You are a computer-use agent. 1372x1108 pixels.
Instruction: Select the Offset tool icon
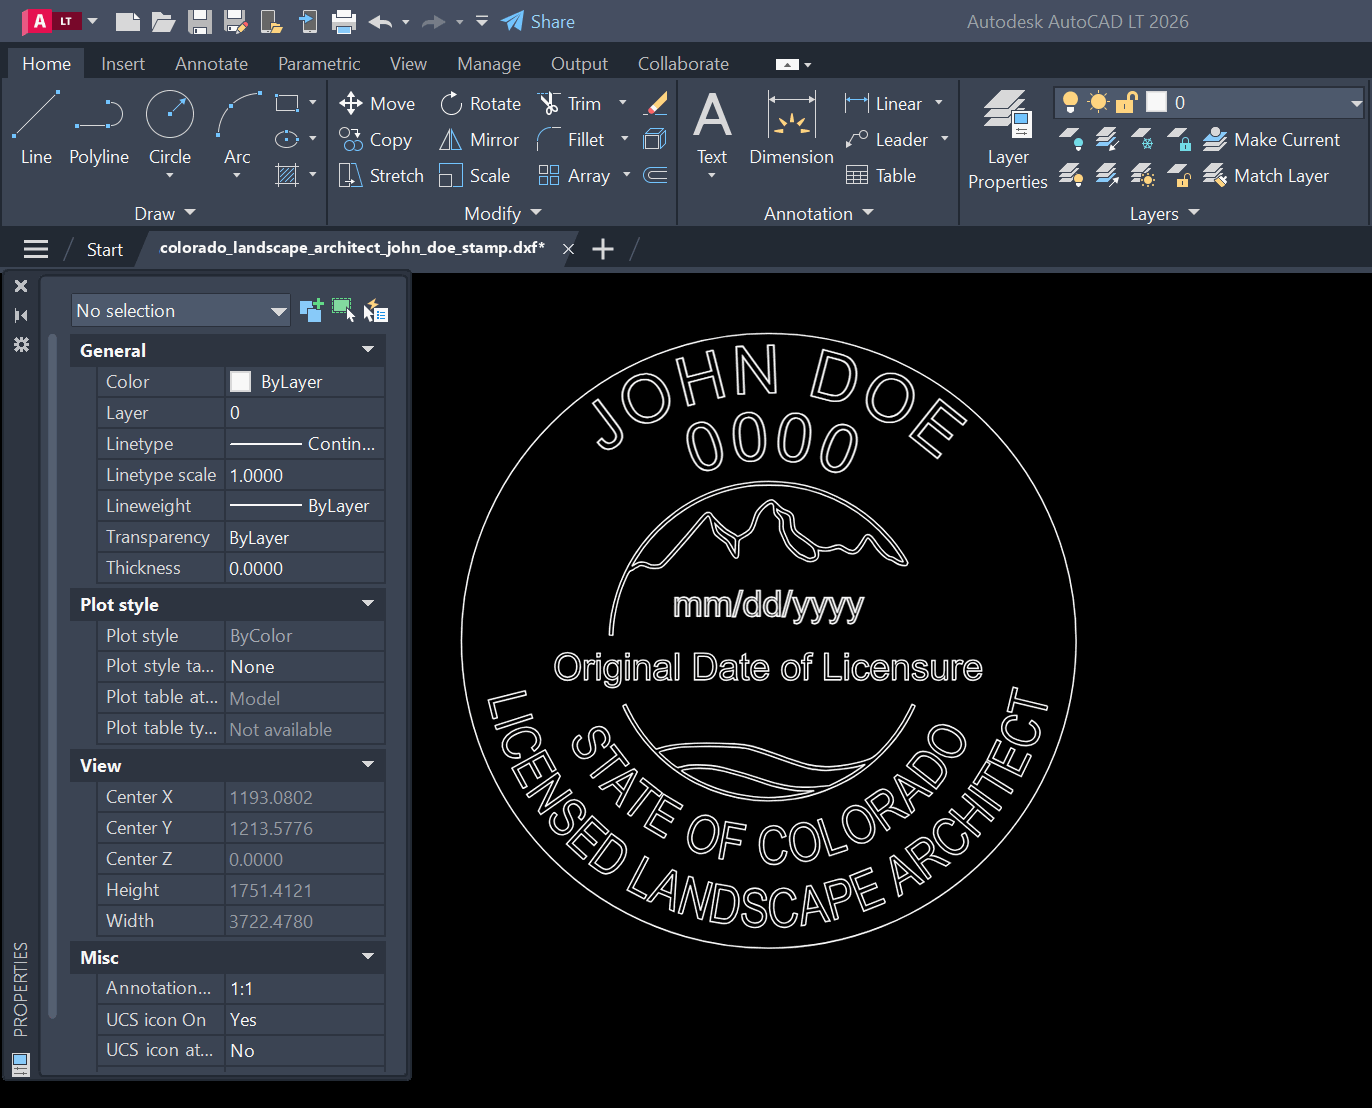(655, 175)
